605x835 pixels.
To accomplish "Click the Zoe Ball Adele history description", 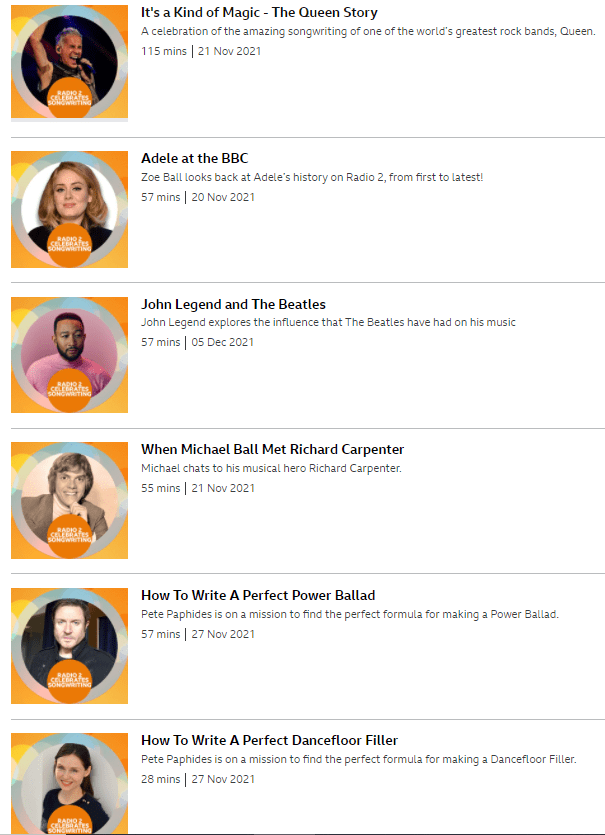I will coord(312,177).
